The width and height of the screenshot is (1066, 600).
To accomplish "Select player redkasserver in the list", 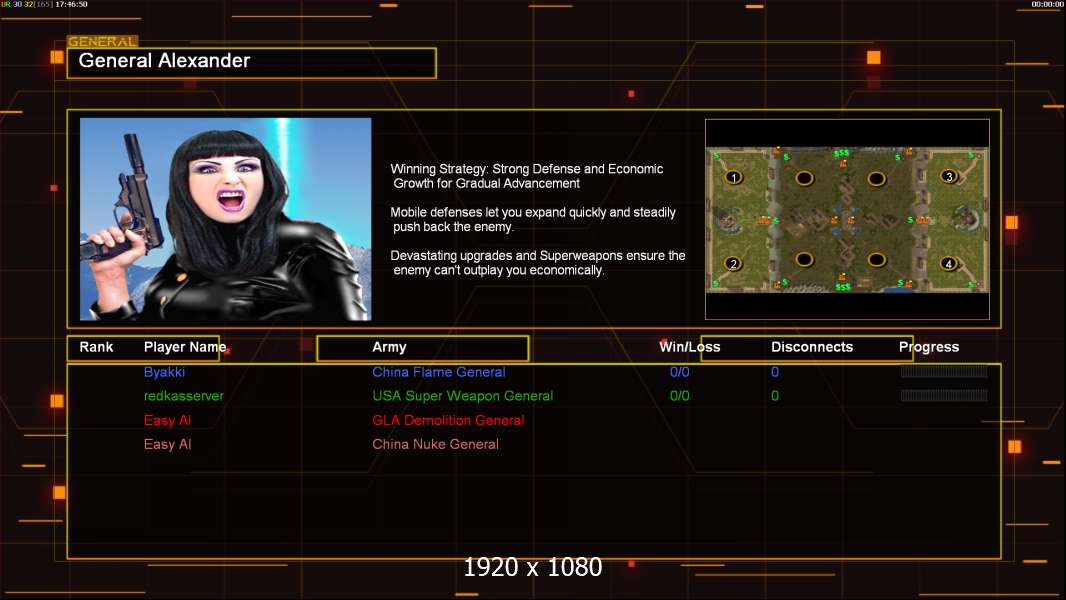I will (x=184, y=396).
